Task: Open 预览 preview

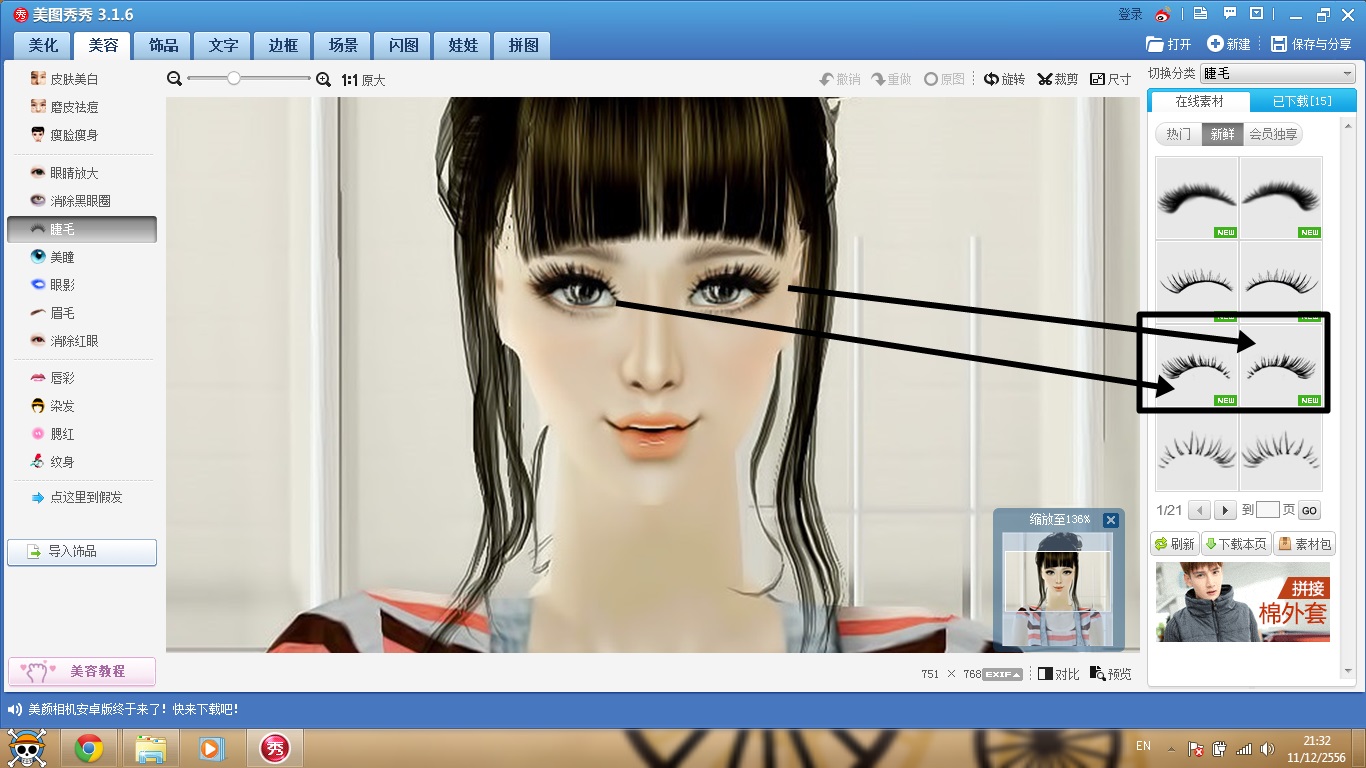Action: pyautogui.click(x=1111, y=674)
